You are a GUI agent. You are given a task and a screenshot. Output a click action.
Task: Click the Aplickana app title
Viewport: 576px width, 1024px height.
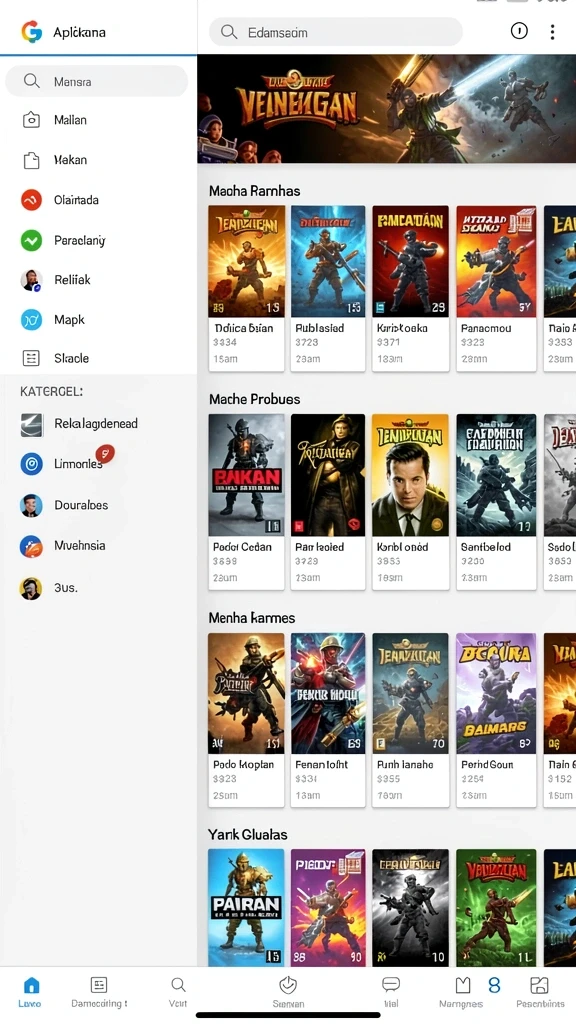[80, 32]
